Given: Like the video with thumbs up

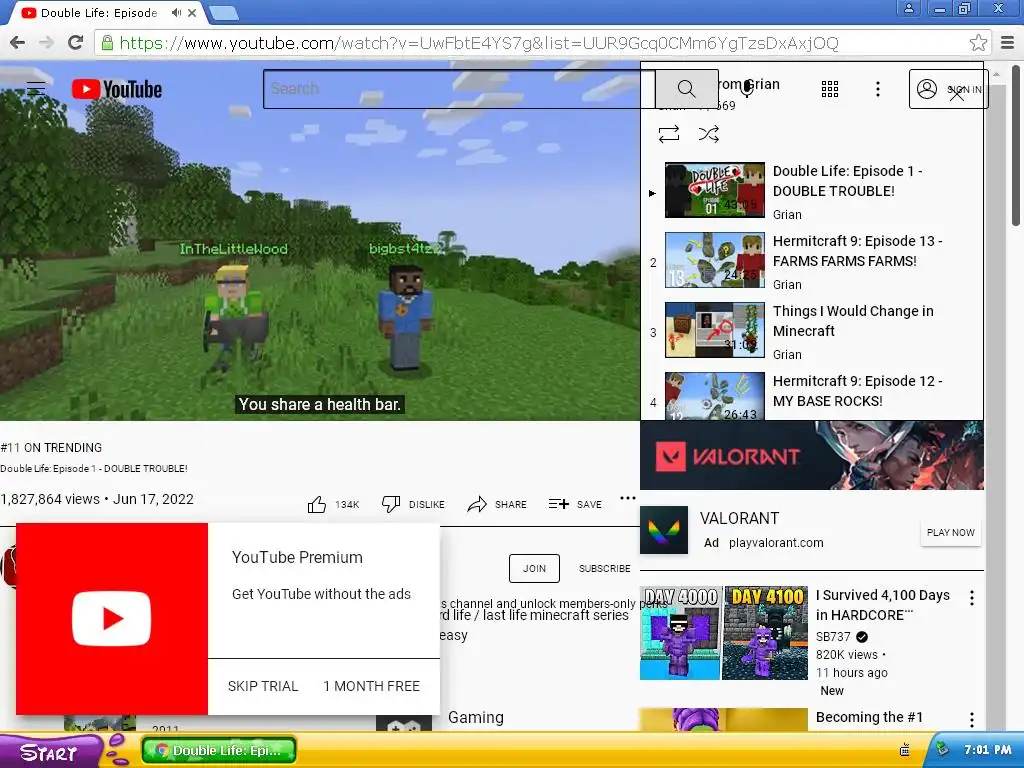Looking at the screenshot, I should (x=317, y=504).
